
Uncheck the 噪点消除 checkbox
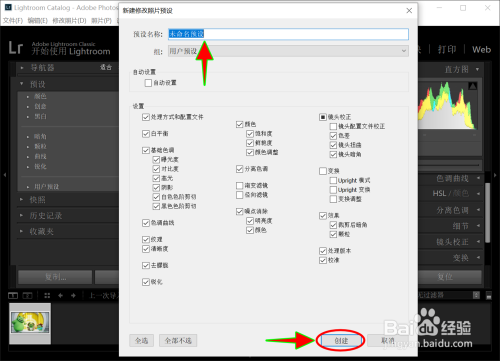(239, 211)
